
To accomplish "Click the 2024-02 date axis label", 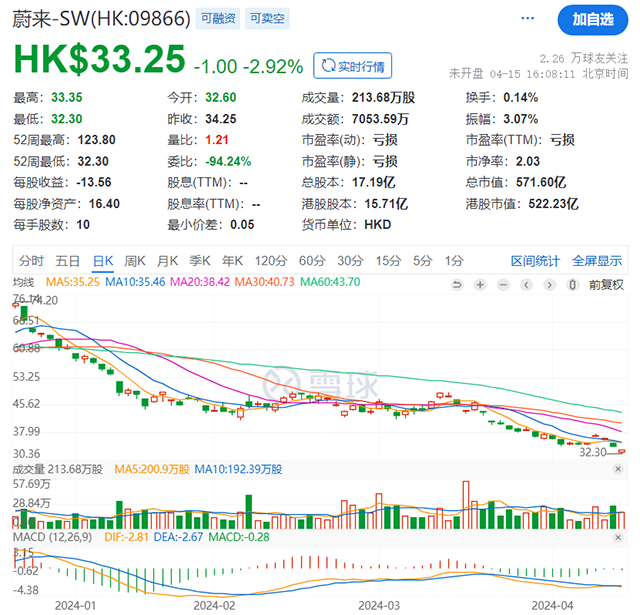I will click(x=215, y=606).
